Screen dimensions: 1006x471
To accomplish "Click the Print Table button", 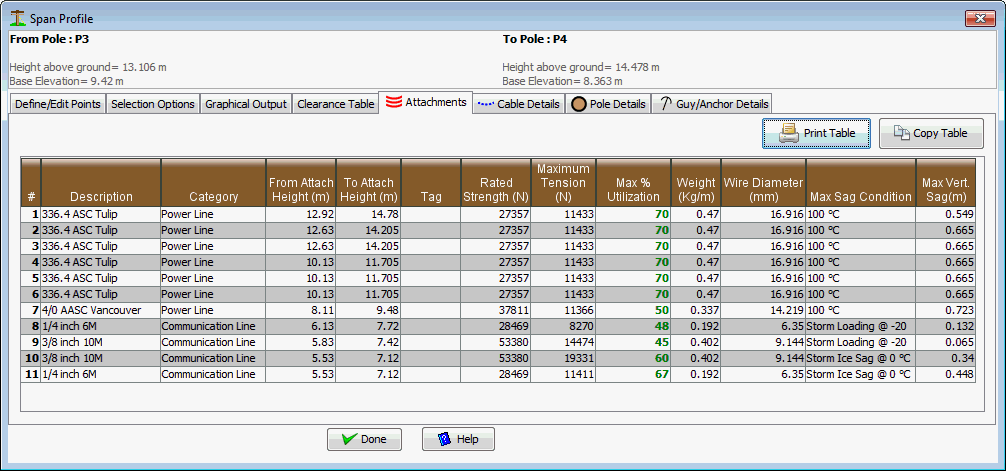I will (x=816, y=133).
